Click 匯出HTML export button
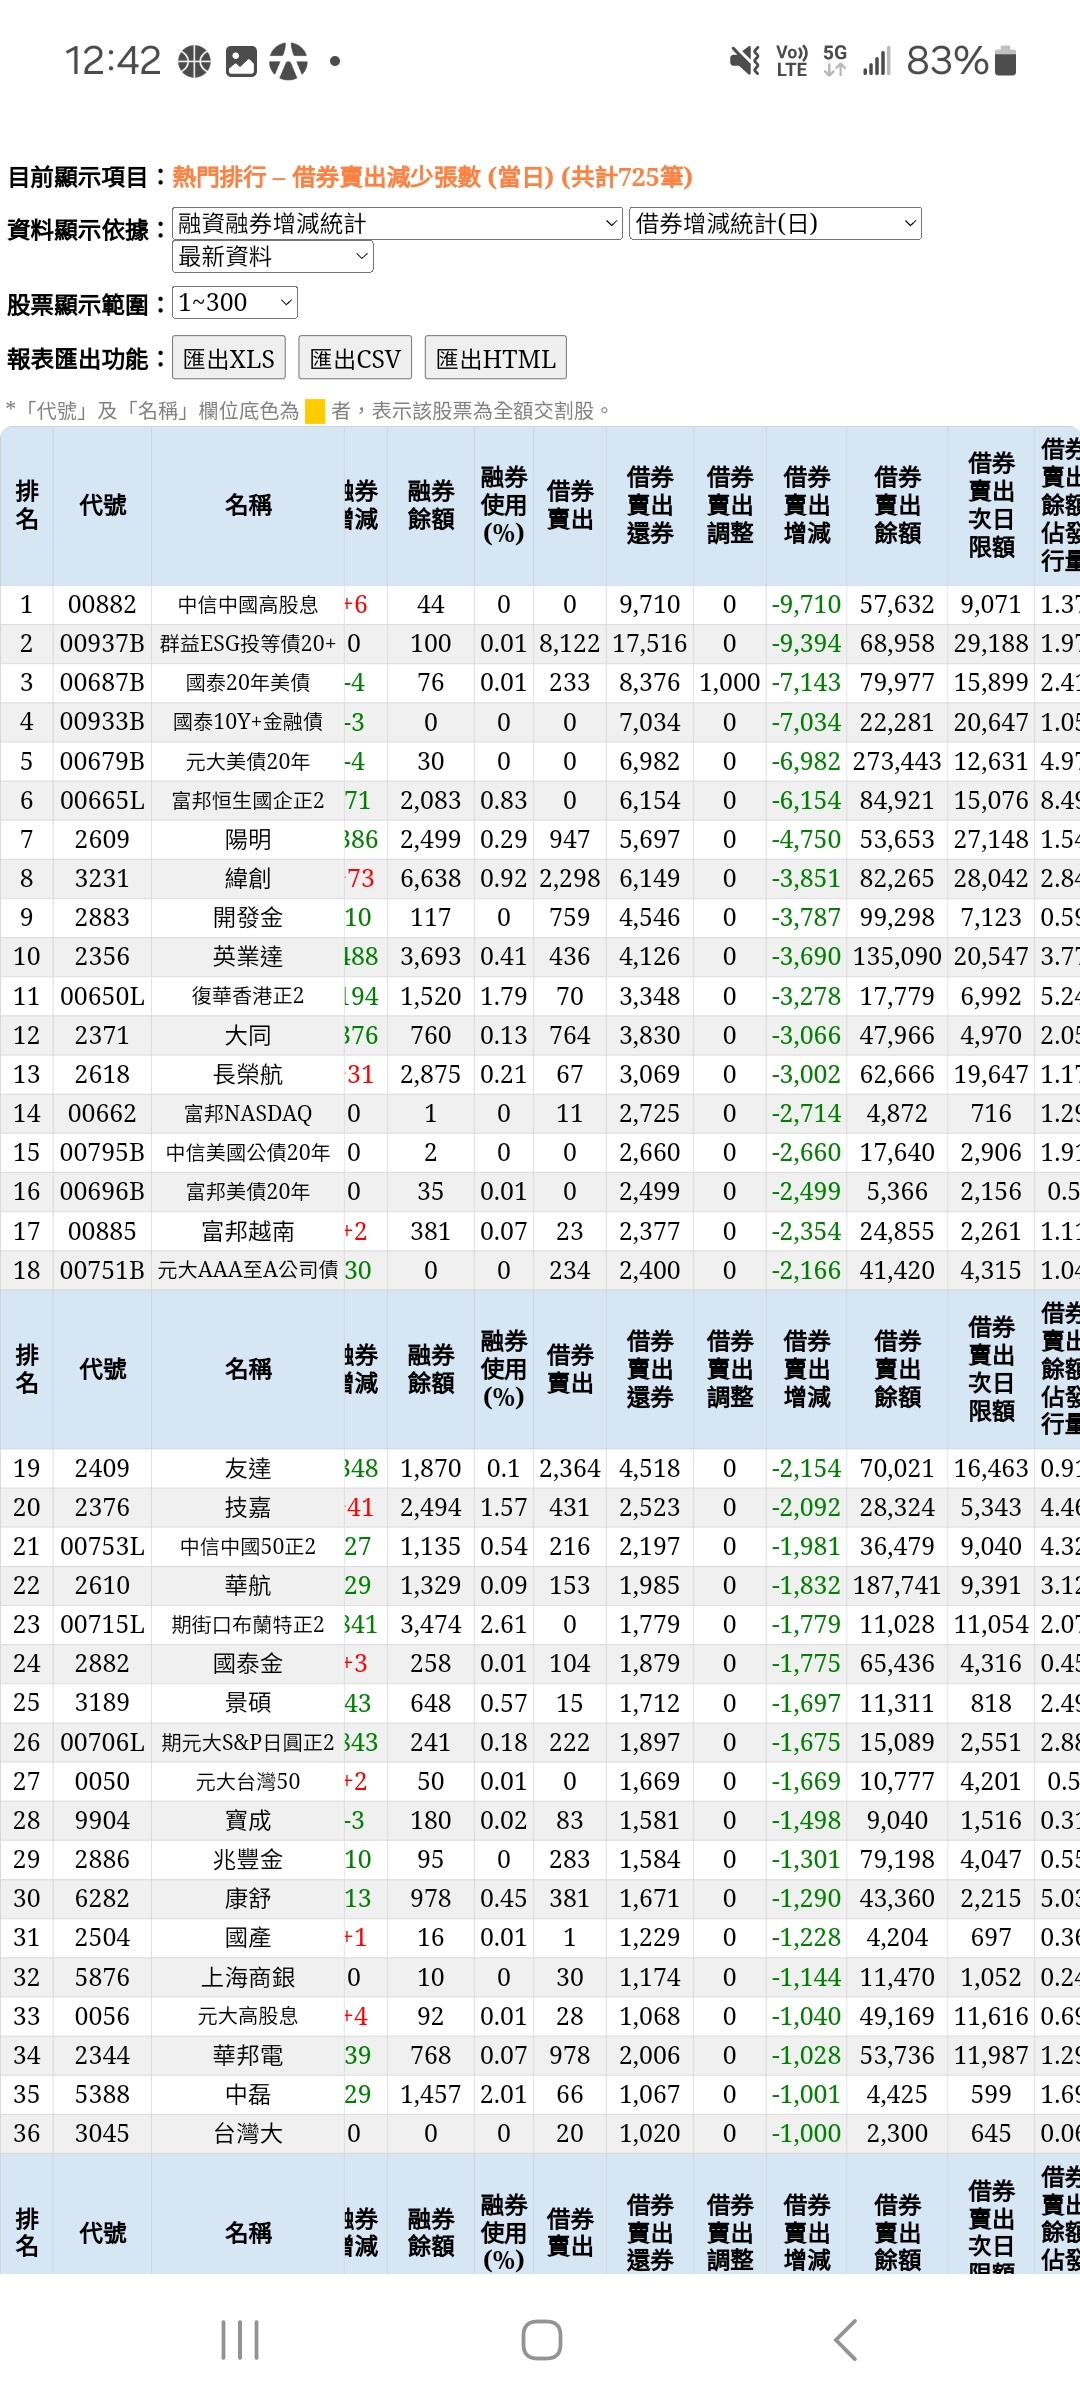The height and width of the screenshot is (2400, 1080). 496,358
